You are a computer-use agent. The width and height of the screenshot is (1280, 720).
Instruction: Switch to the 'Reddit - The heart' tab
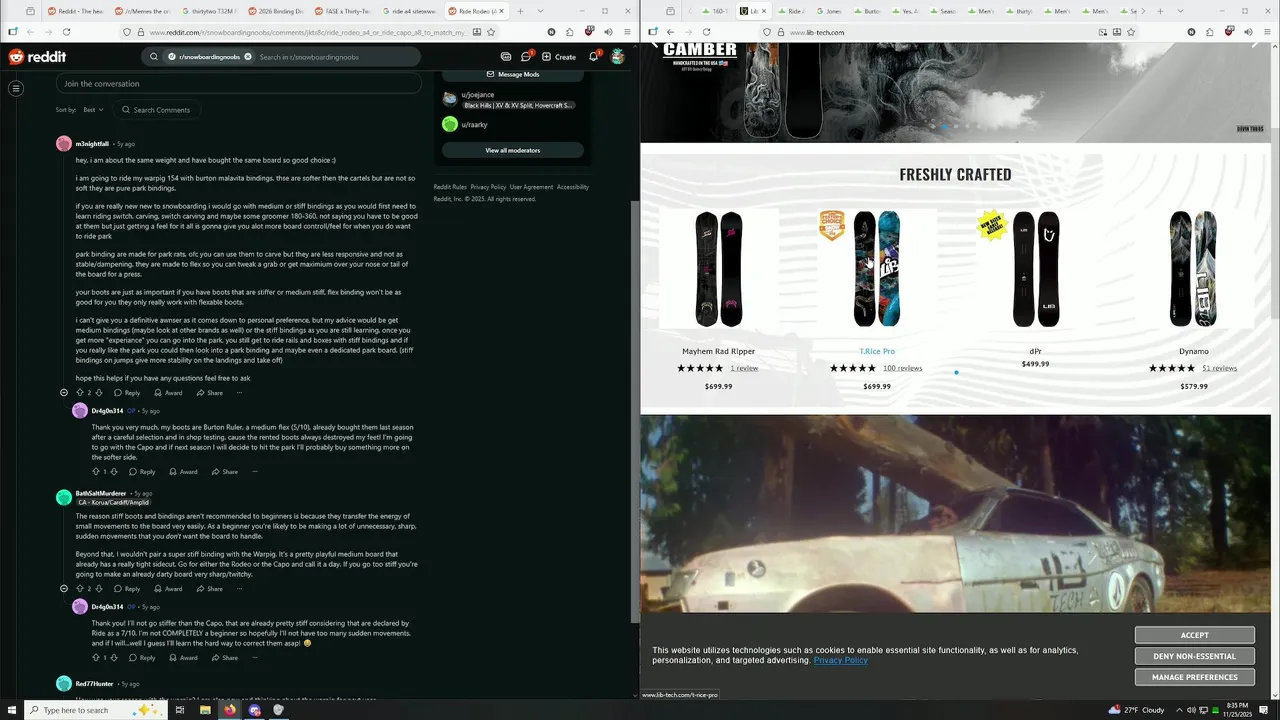[75, 11]
